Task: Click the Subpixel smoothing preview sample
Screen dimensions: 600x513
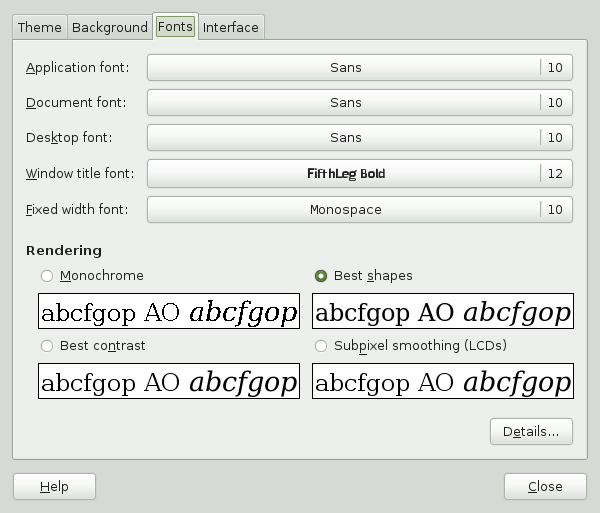Action: (443, 381)
